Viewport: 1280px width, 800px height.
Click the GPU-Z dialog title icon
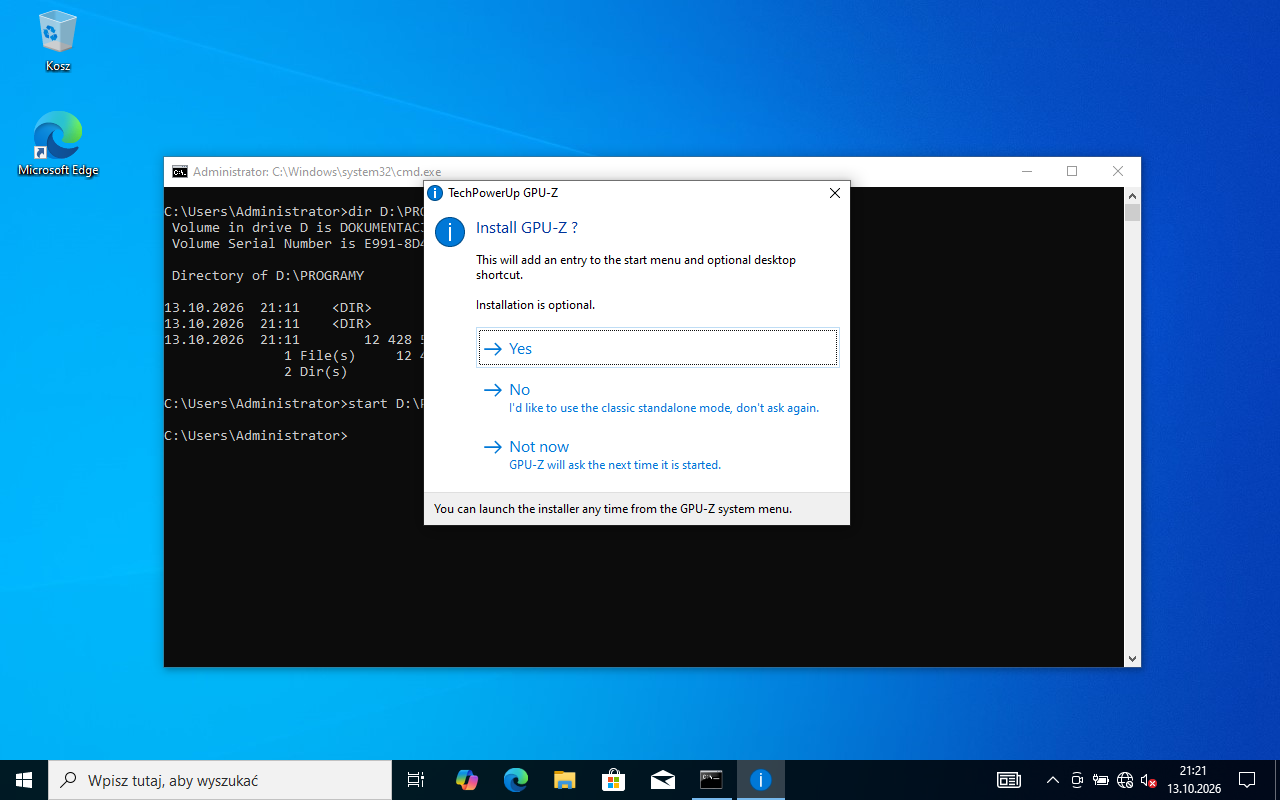435,193
